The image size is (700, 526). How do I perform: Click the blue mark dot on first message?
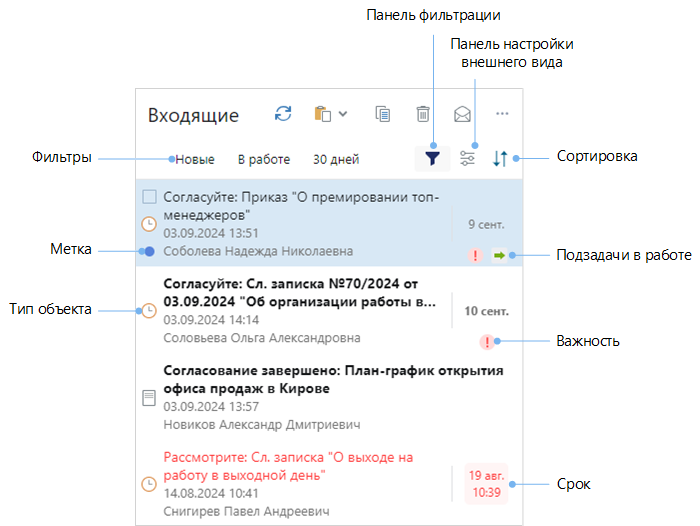coord(149,251)
